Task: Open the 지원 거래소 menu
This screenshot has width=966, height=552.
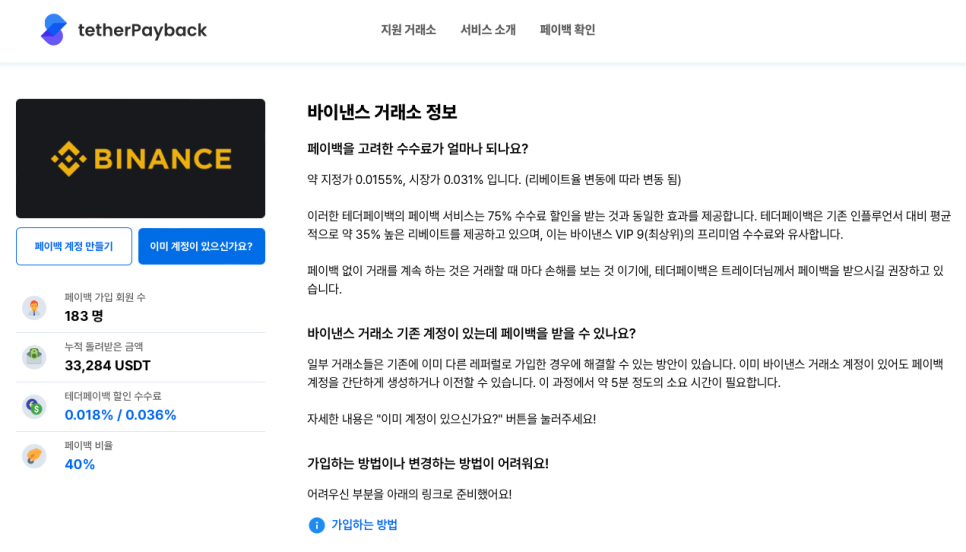Action: [x=408, y=30]
